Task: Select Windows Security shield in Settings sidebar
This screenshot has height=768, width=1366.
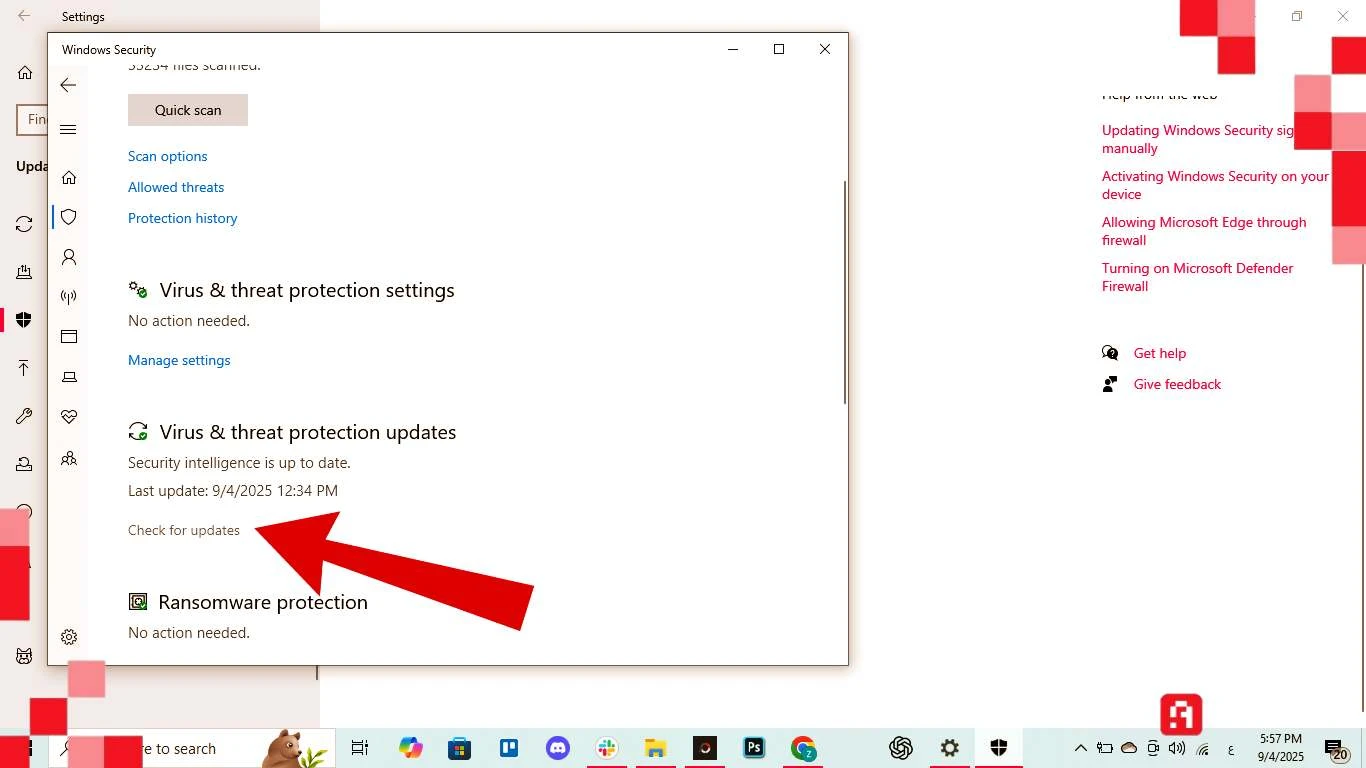Action: [24, 320]
